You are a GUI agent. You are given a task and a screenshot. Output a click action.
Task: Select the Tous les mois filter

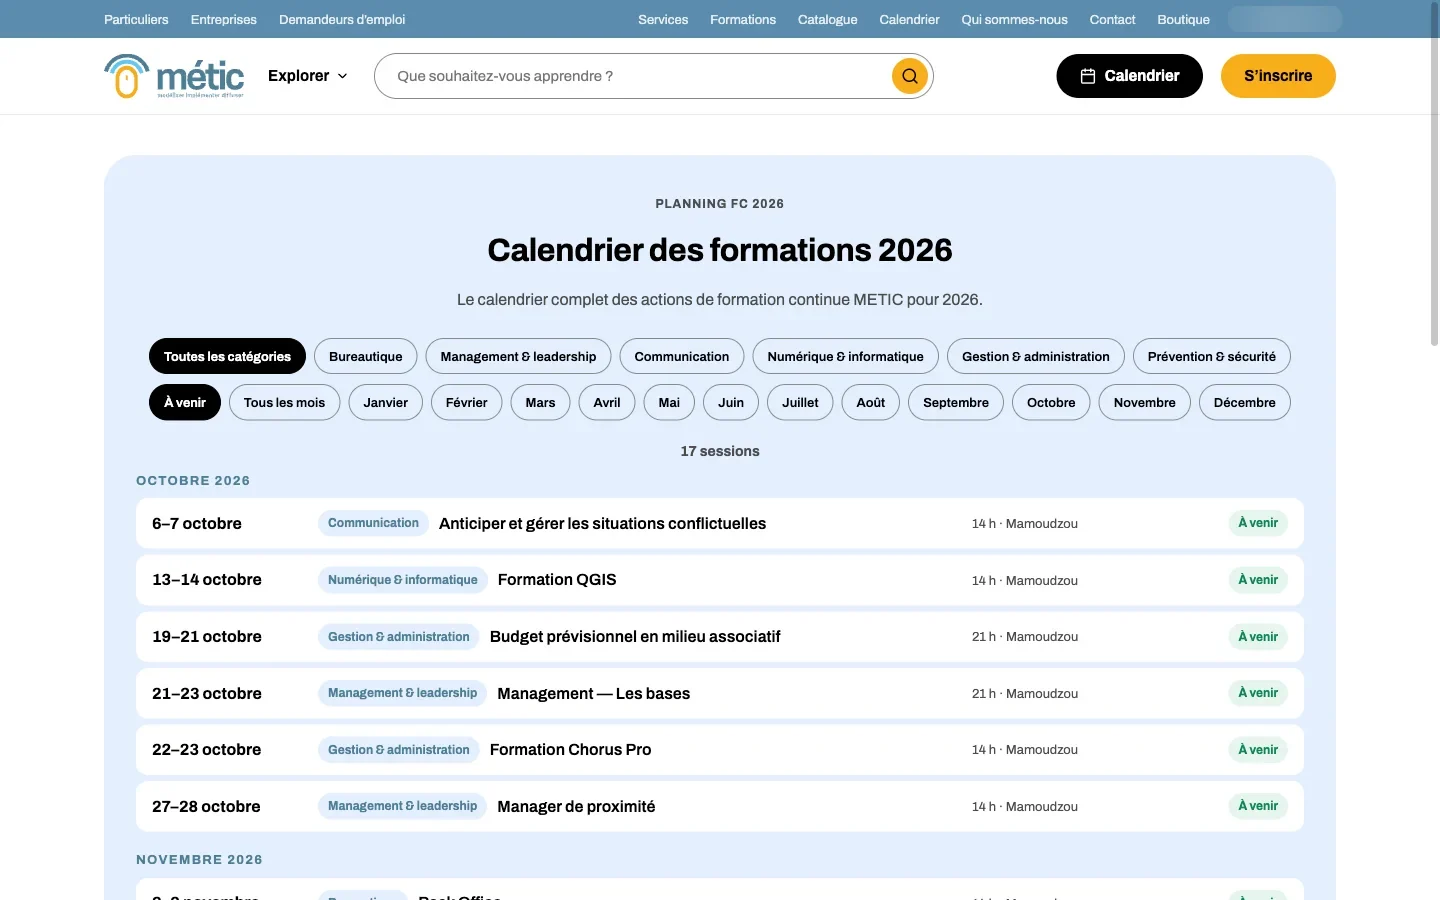pos(284,402)
